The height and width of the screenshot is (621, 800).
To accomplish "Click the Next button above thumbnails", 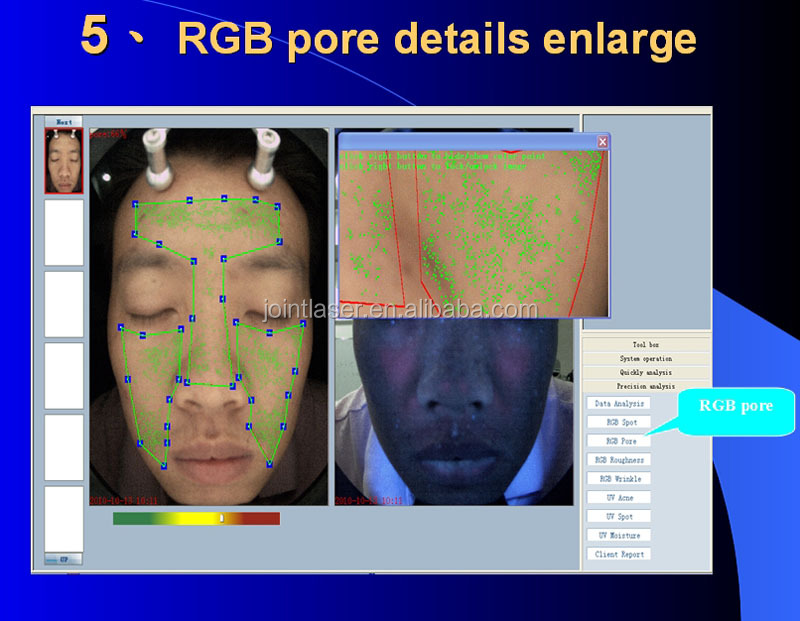I will pyautogui.click(x=64, y=122).
